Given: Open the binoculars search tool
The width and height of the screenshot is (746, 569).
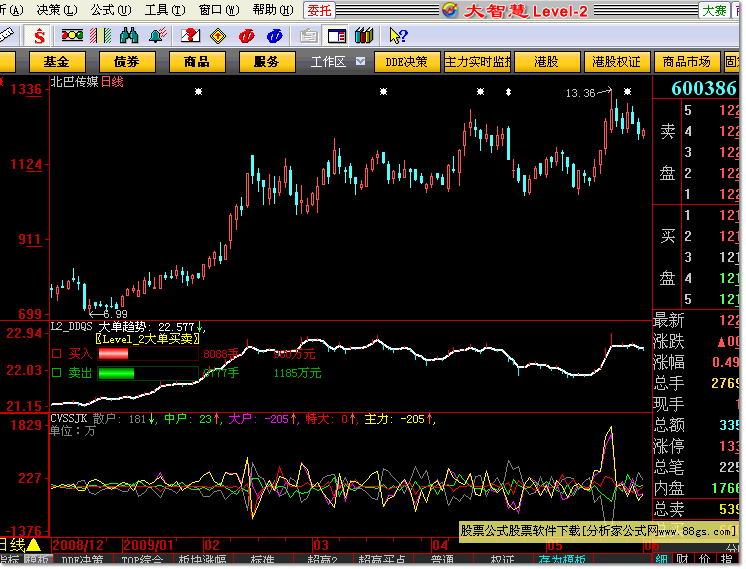Looking at the screenshot, I should point(128,35).
